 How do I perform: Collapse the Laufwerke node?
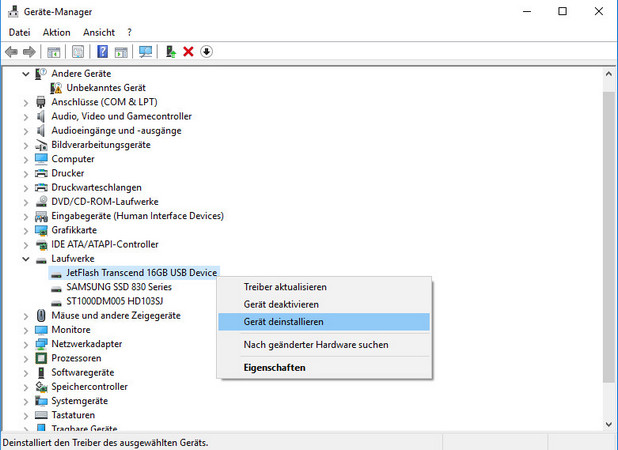coord(26,259)
